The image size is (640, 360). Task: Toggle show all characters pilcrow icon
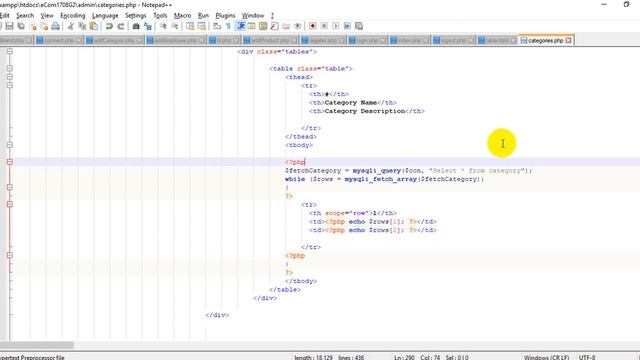tap(228, 26)
